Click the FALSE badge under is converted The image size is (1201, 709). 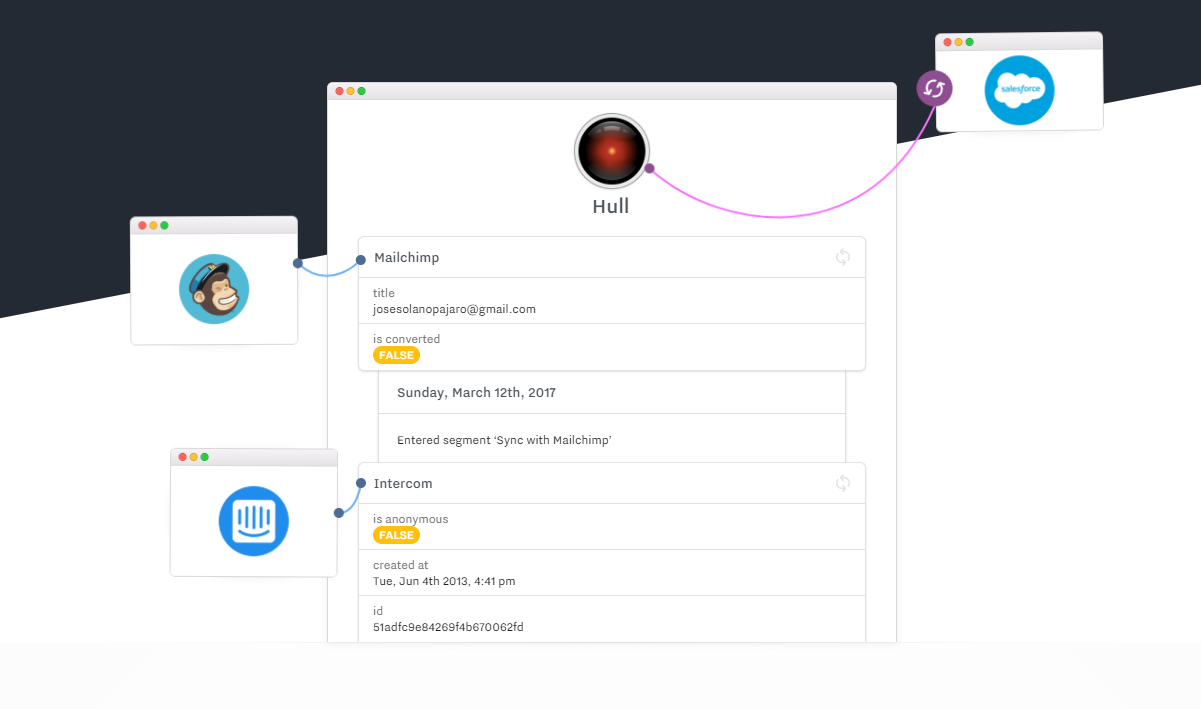(396, 355)
